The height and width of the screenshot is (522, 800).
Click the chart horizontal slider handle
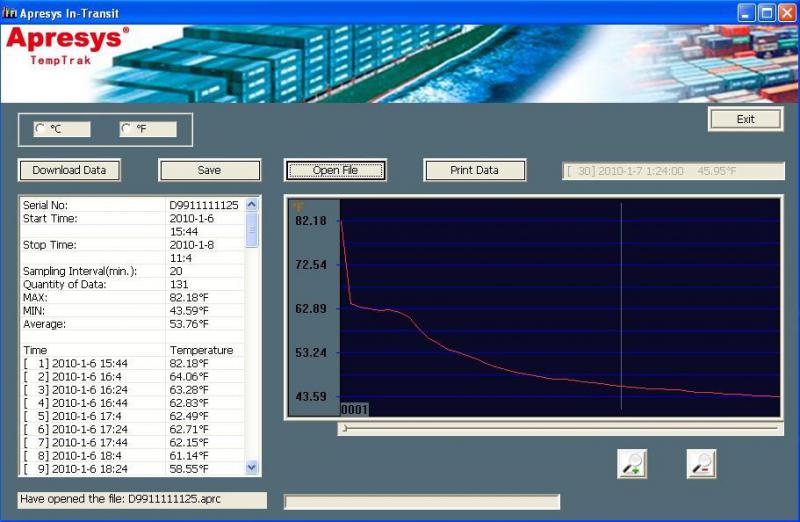click(x=345, y=428)
